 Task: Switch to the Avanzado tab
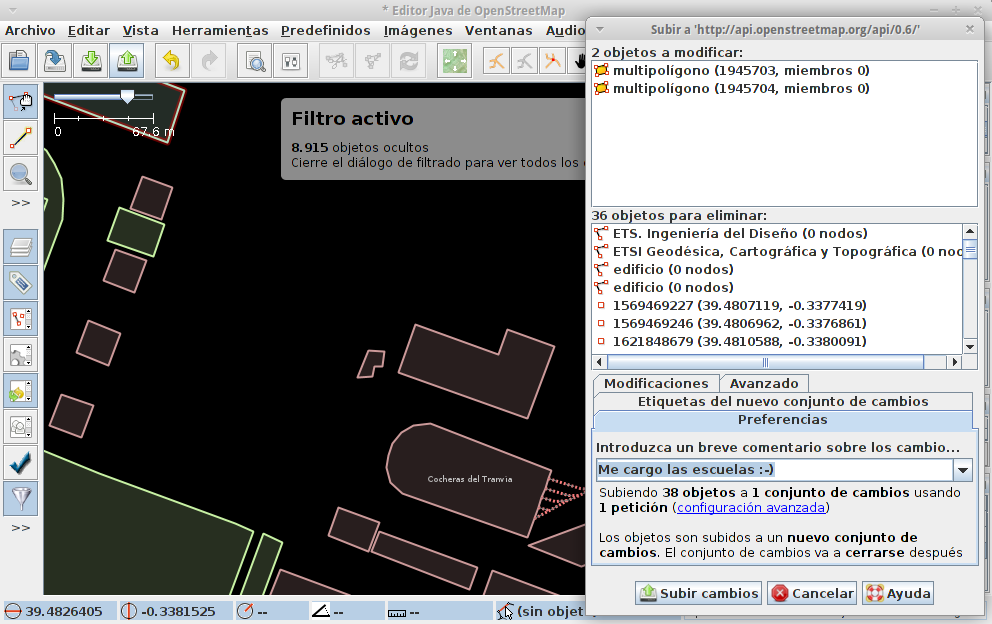click(x=764, y=383)
